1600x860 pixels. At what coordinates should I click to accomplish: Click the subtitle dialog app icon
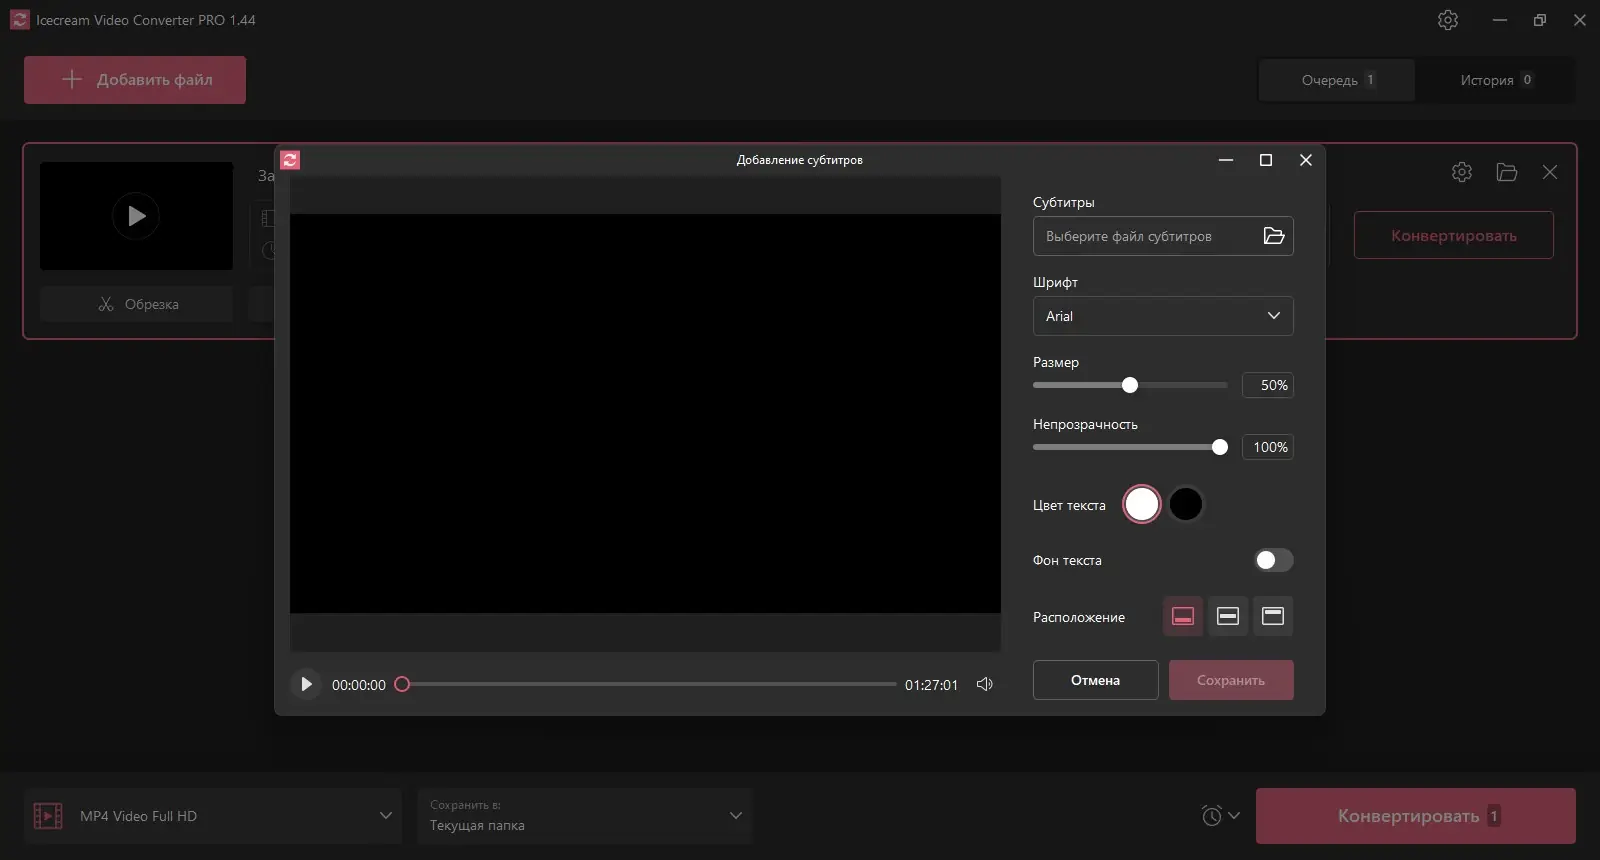coord(290,160)
